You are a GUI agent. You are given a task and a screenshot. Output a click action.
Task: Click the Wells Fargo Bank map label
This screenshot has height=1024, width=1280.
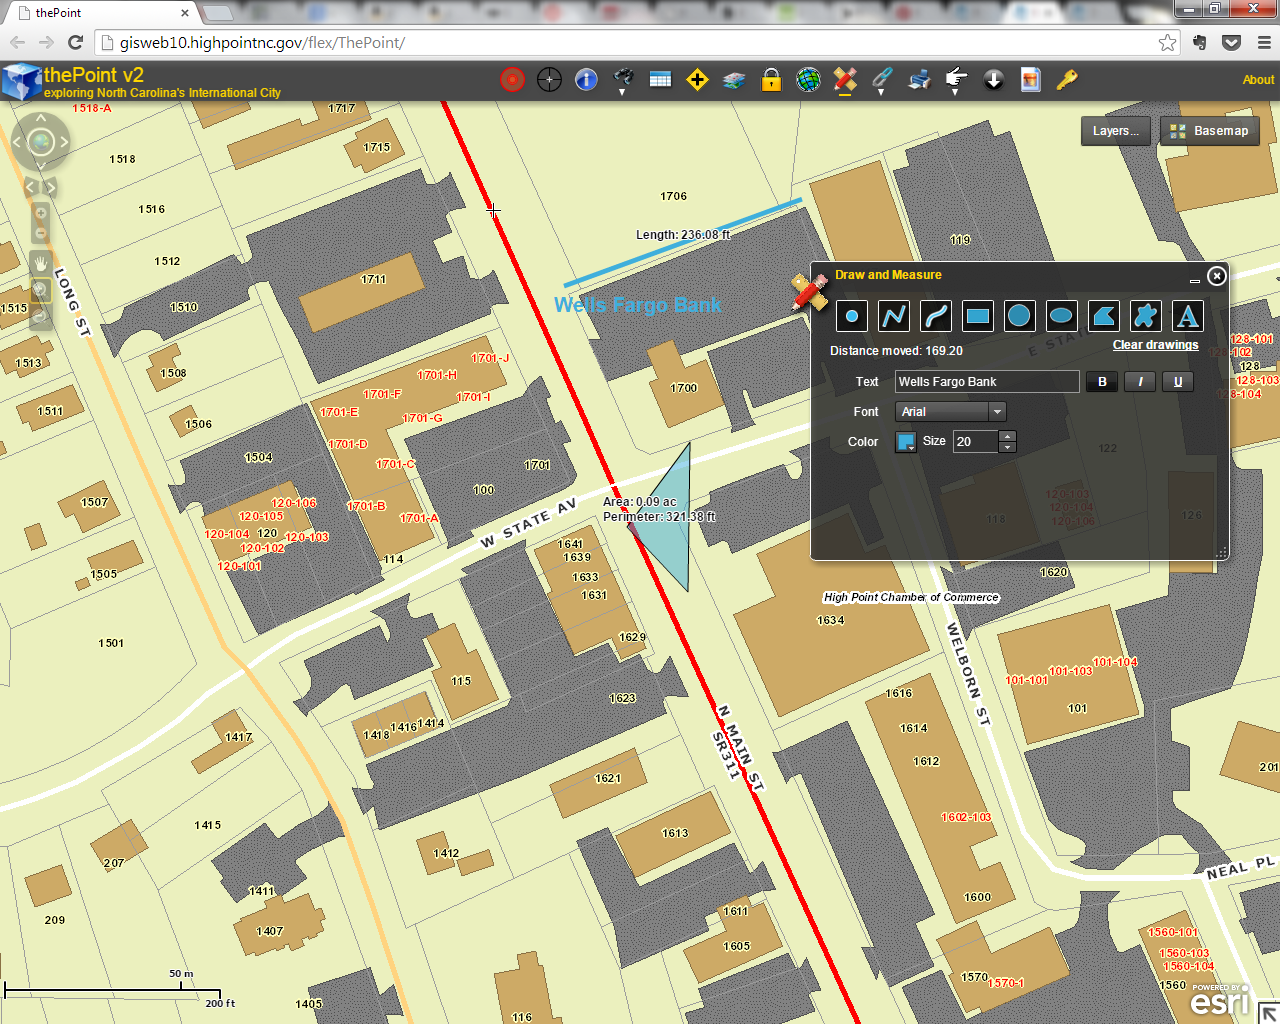pyautogui.click(x=637, y=305)
